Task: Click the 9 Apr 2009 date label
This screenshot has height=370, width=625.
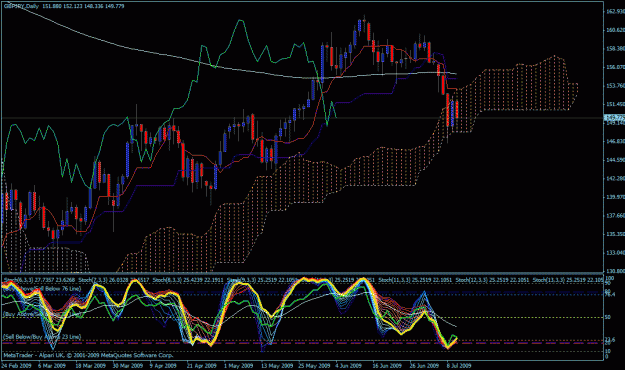Action: pyautogui.click(x=163, y=366)
